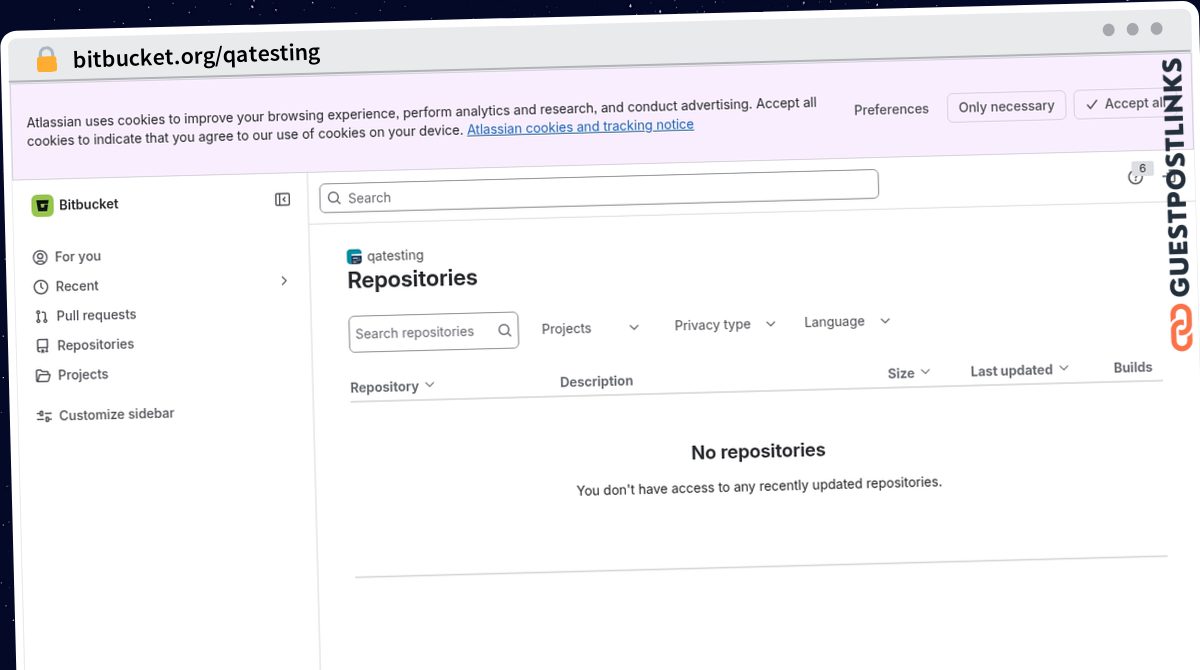Open For you in sidebar
Image resolution: width=1200 pixels, height=670 pixels.
77,257
